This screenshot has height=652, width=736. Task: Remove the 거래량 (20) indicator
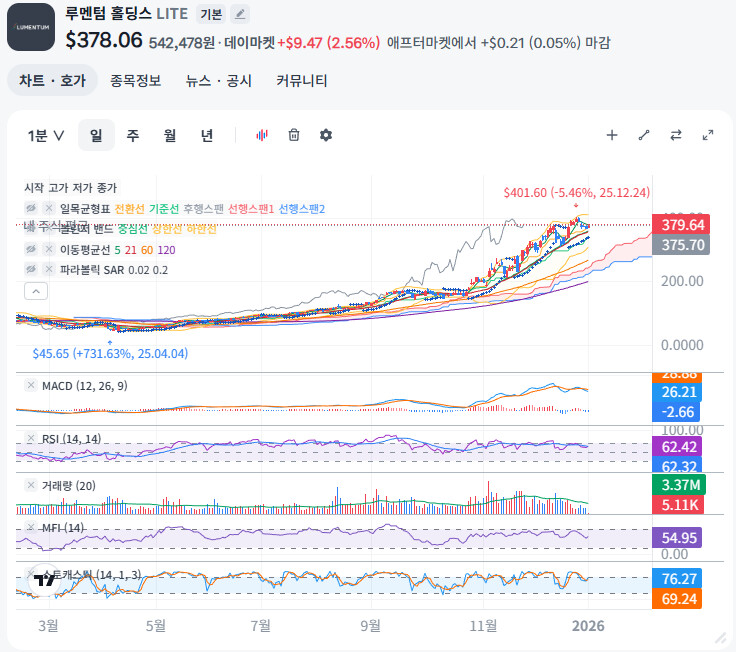[31, 485]
